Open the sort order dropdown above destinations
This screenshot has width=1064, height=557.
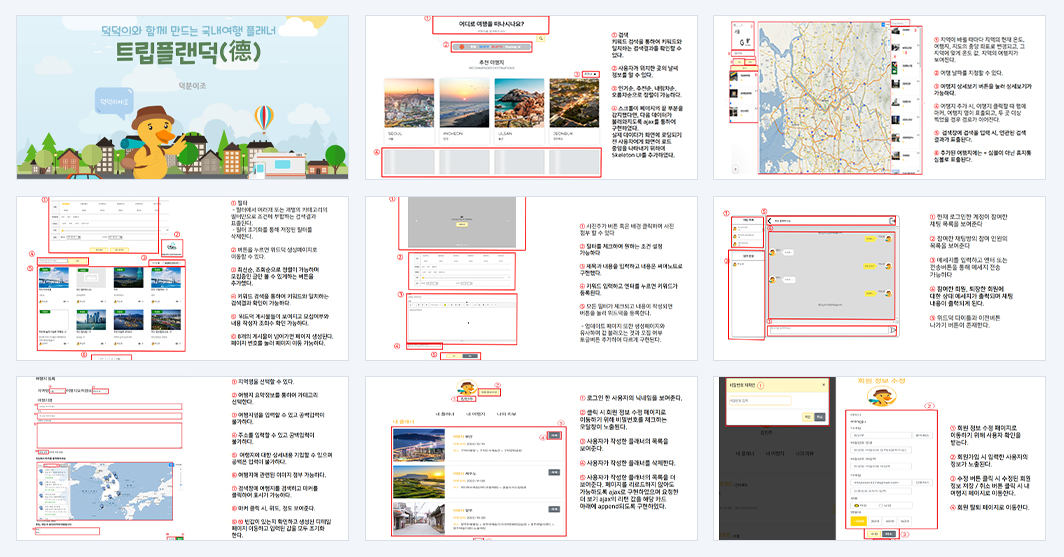(x=592, y=74)
